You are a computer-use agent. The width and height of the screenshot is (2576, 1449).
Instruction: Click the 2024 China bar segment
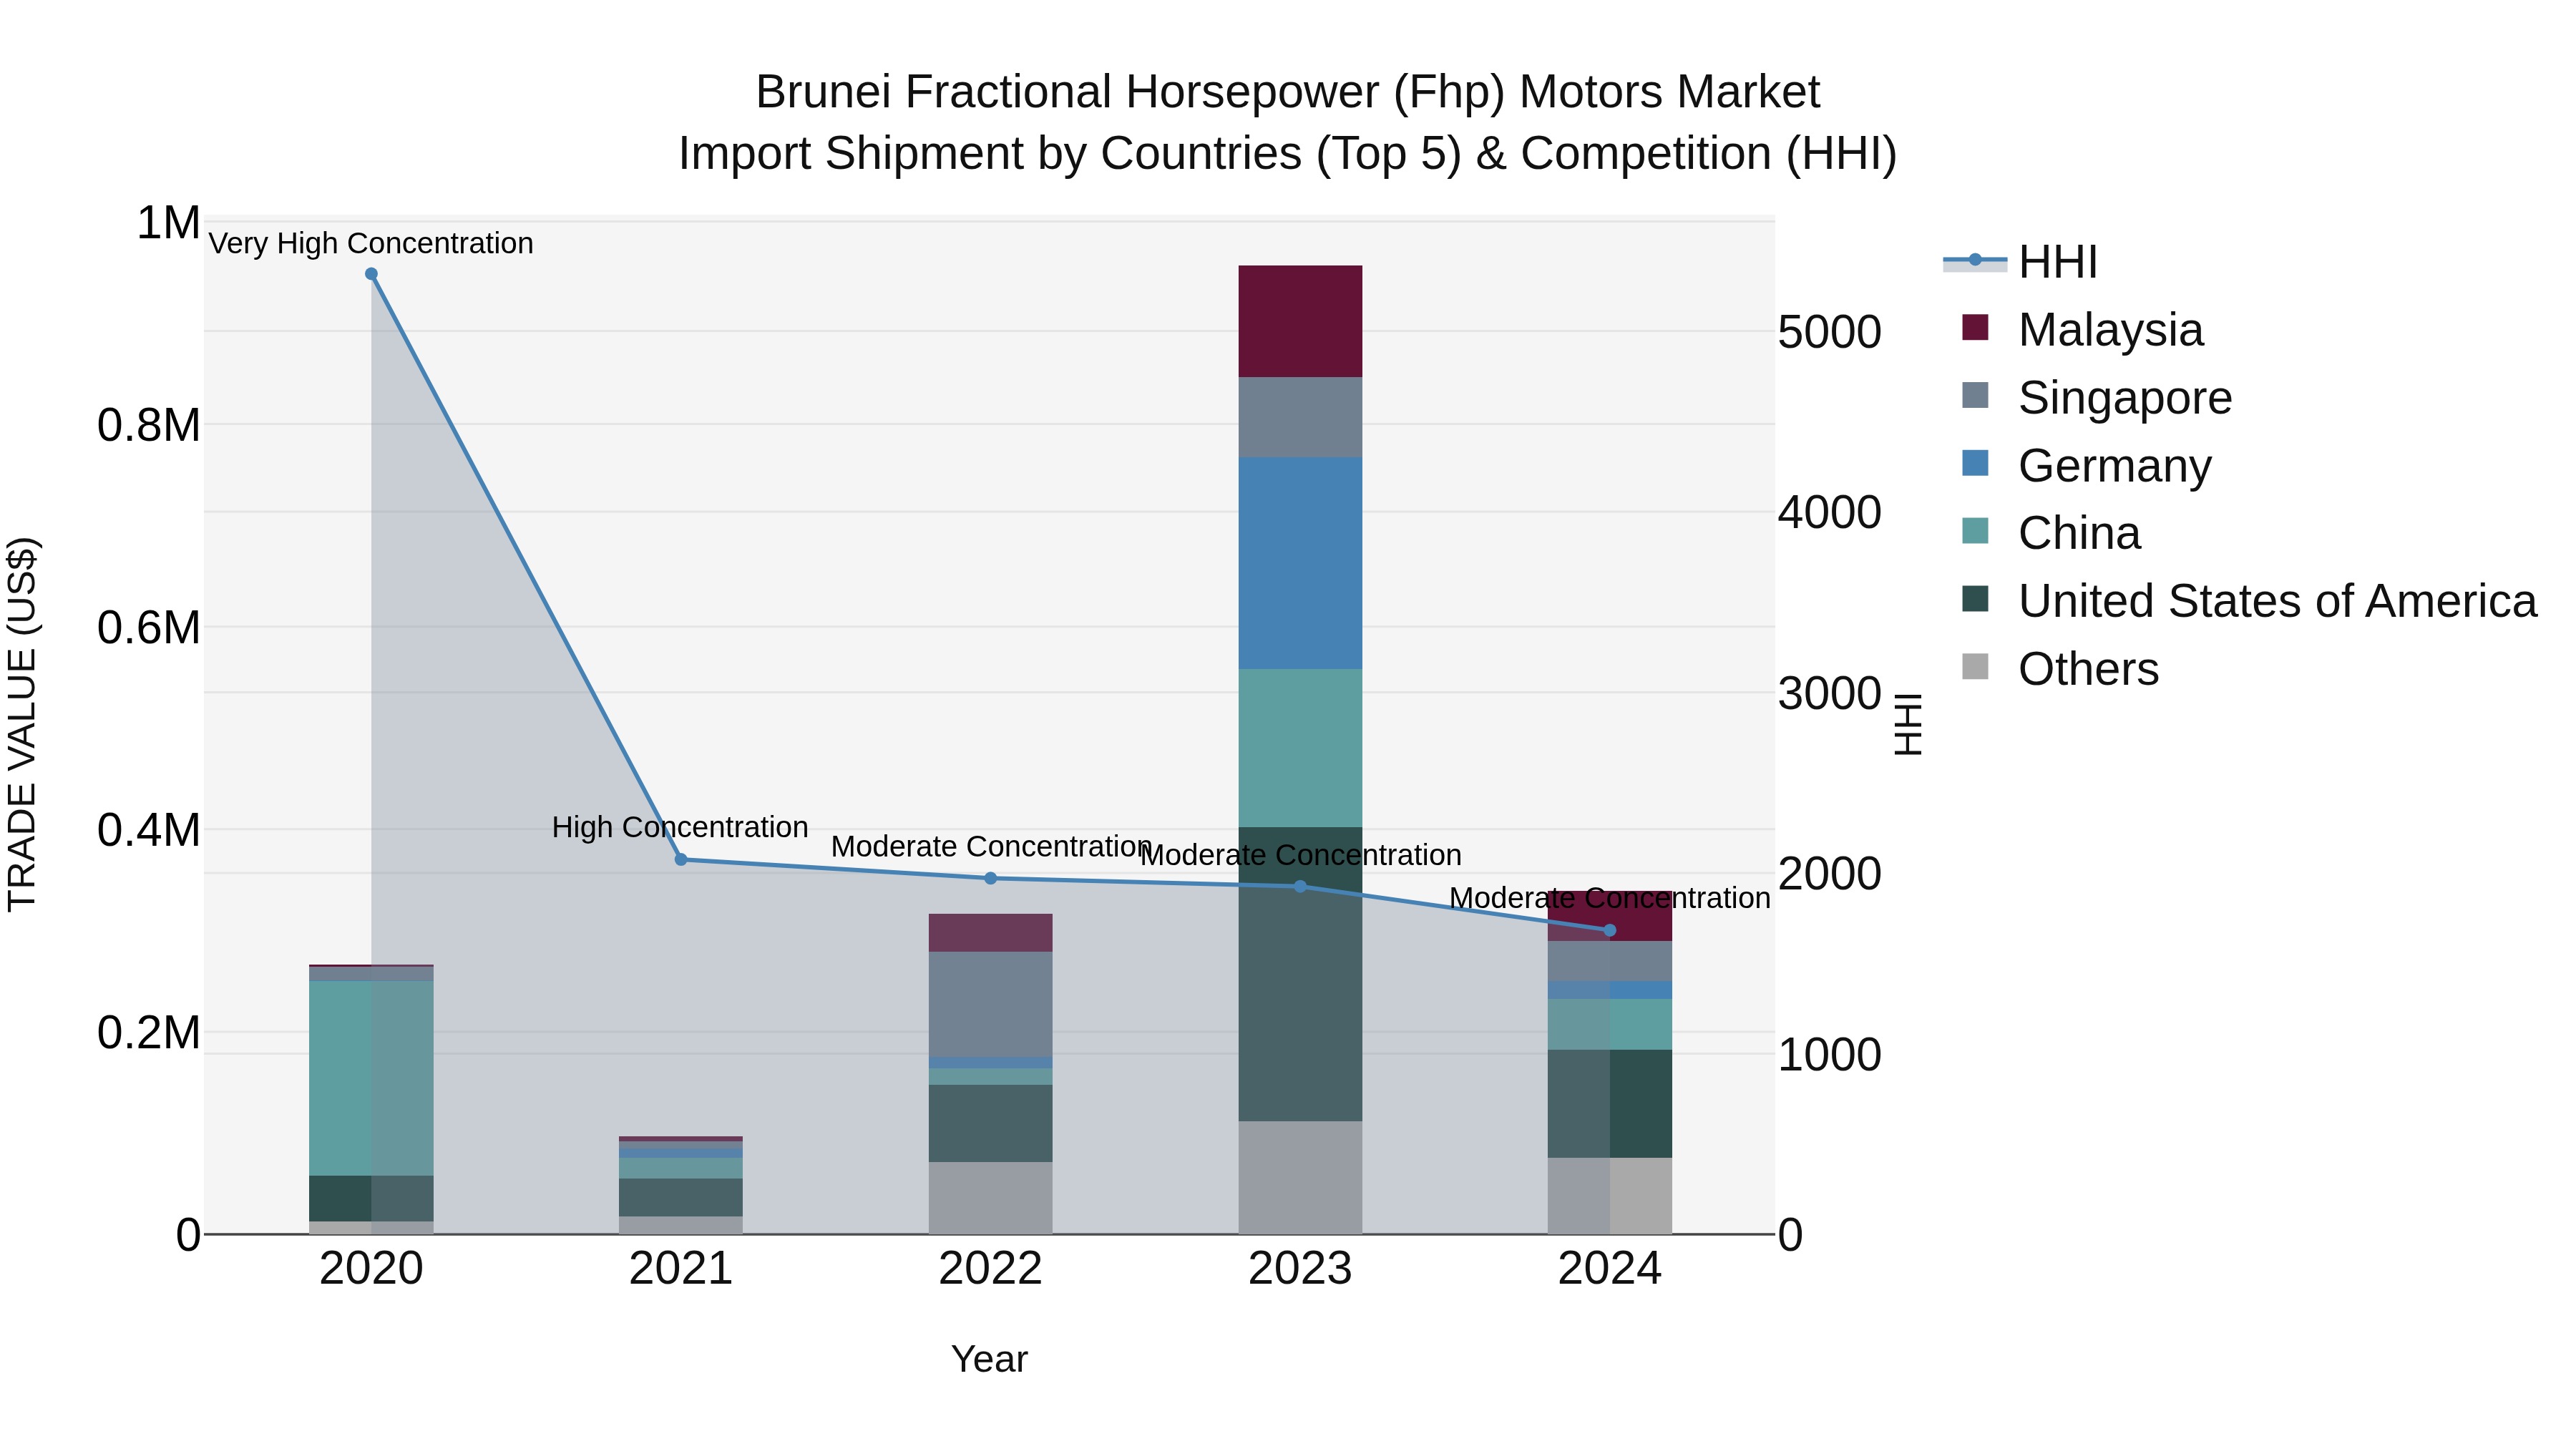(x=1610, y=1024)
